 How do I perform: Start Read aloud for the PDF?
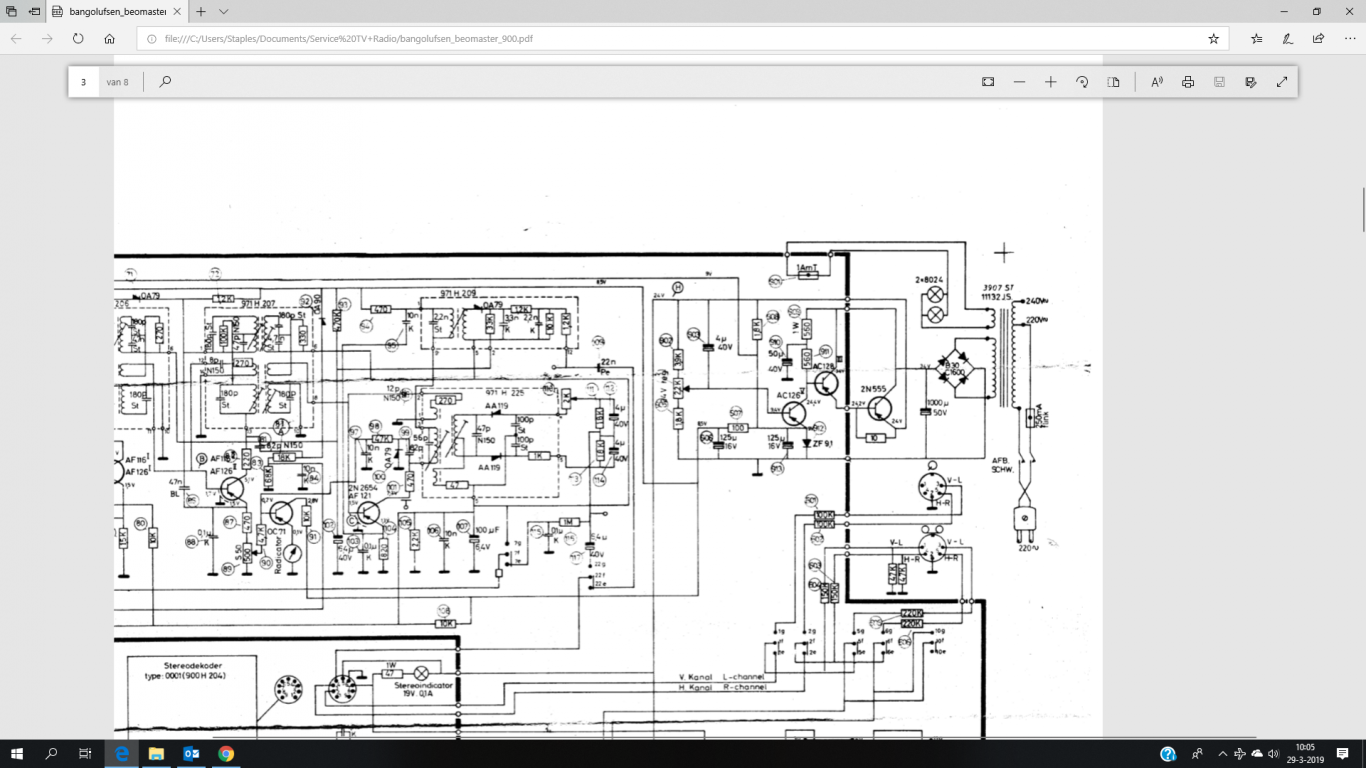click(x=1157, y=82)
